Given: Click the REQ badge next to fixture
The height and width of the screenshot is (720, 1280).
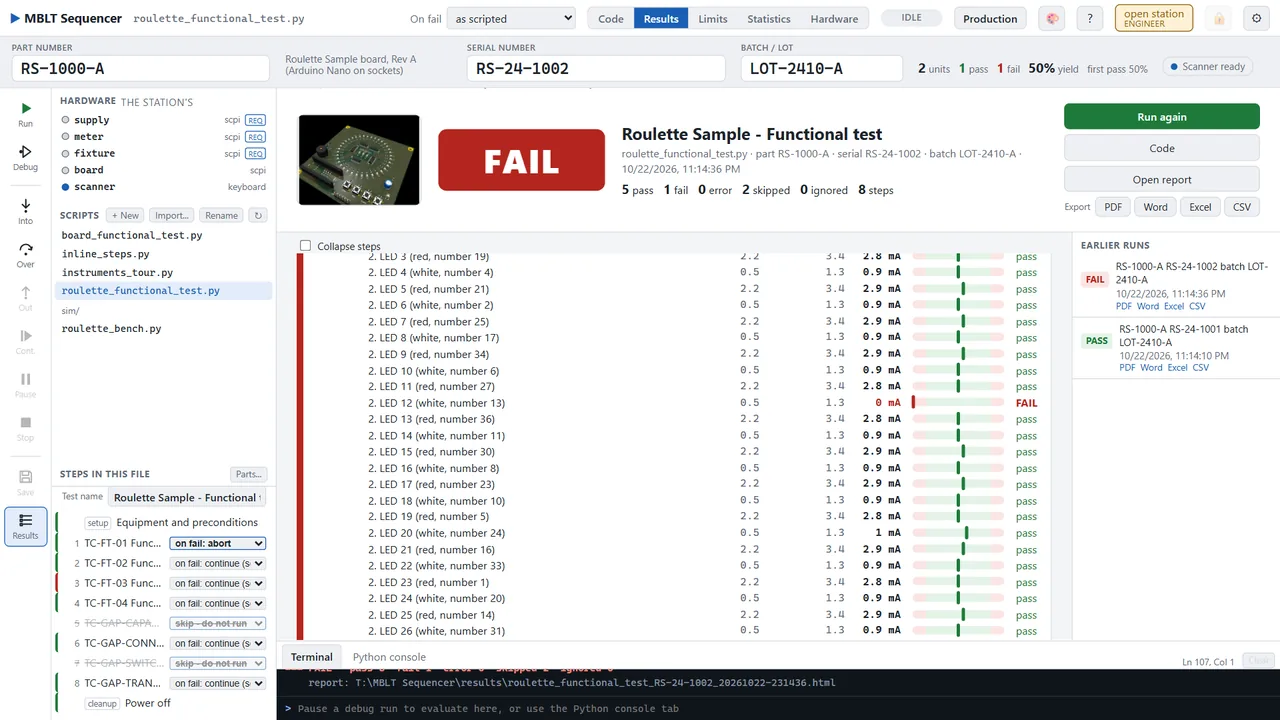Looking at the screenshot, I should point(255,154).
